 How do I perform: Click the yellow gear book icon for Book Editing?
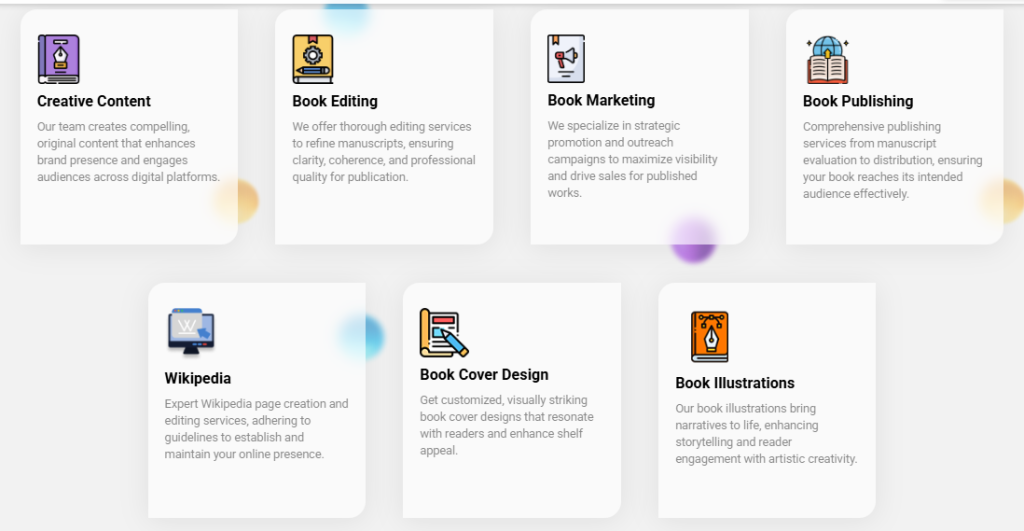(x=313, y=59)
